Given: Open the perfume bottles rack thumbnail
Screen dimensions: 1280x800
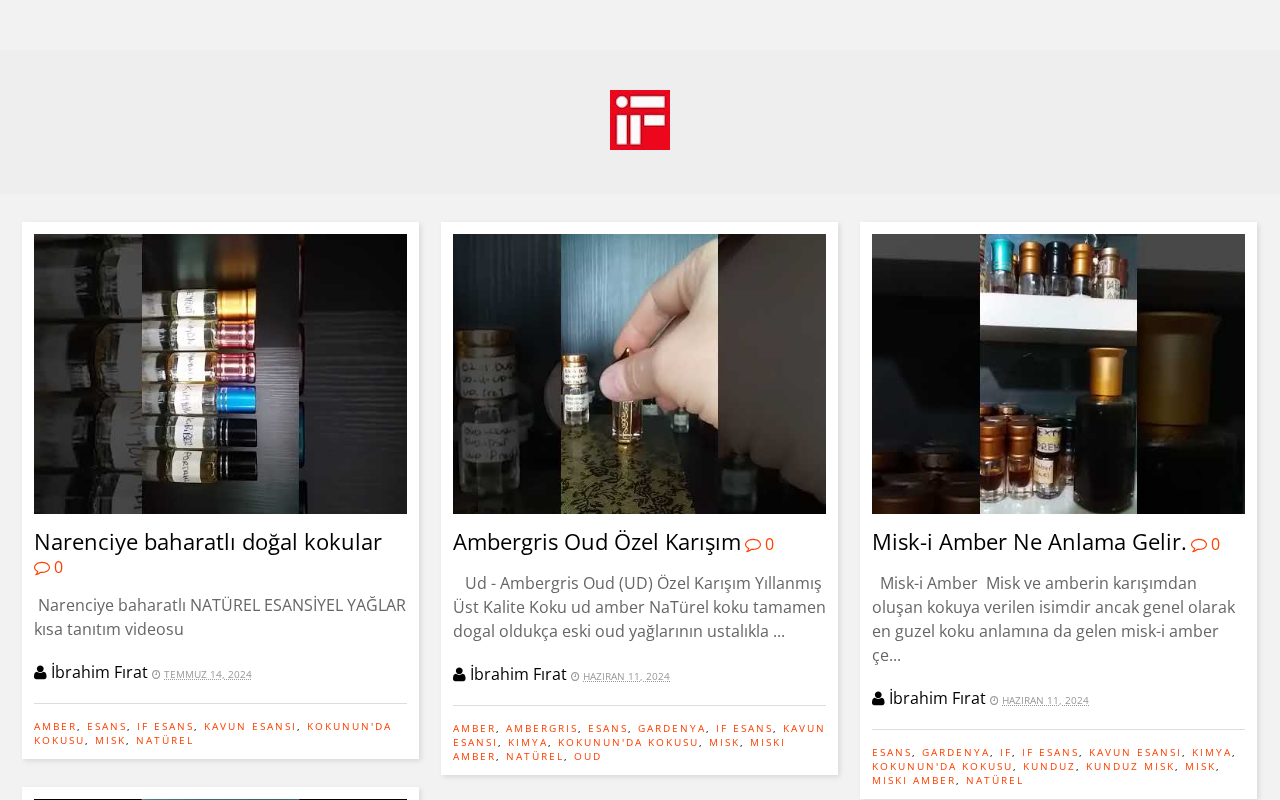Looking at the screenshot, I should (x=220, y=374).
